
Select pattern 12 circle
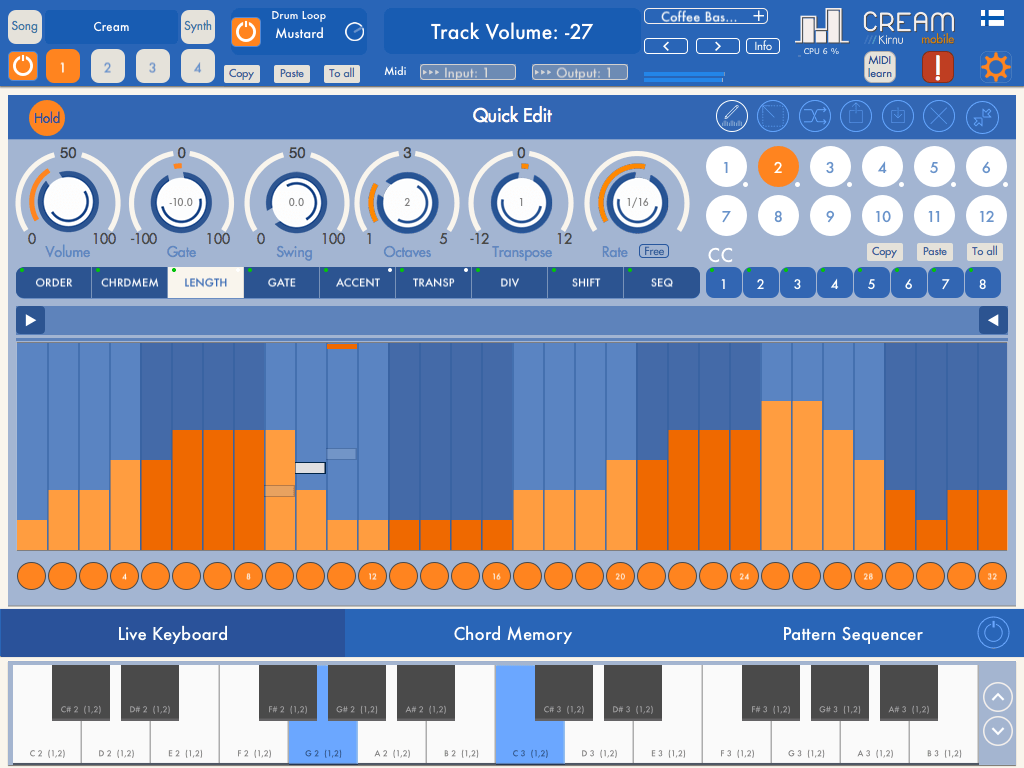point(986,216)
